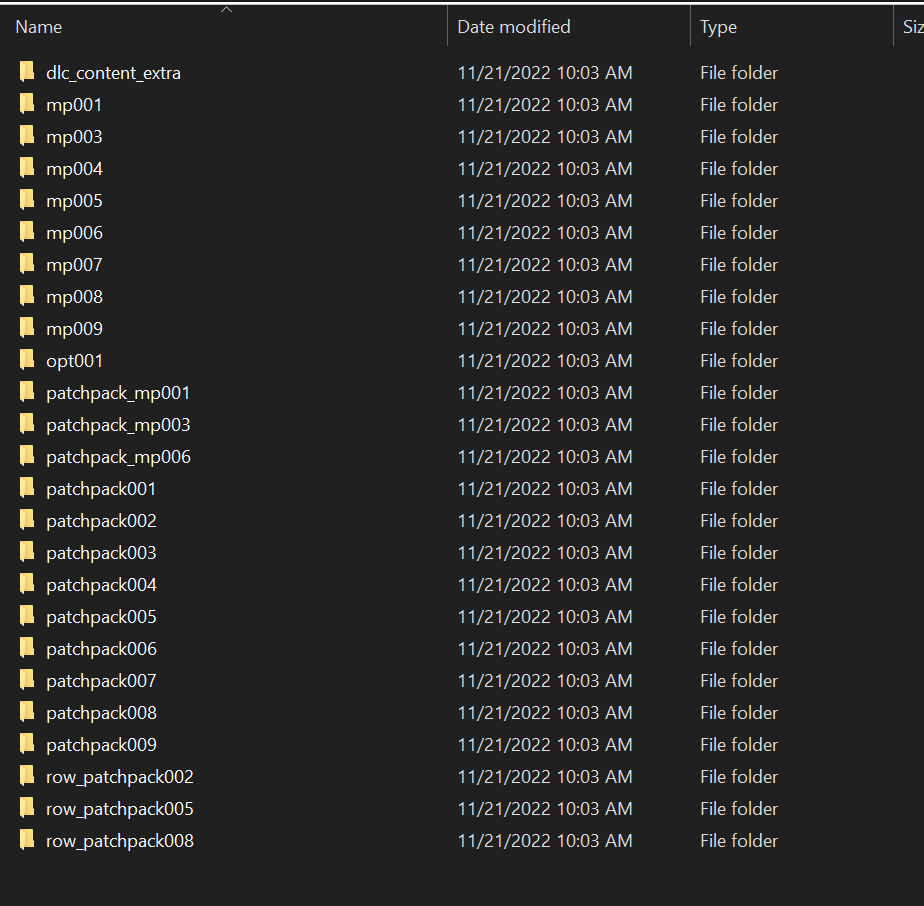Select the mp006 folder name
This screenshot has height=906, width=924.
pyautogui.click(x=74, y=233)
